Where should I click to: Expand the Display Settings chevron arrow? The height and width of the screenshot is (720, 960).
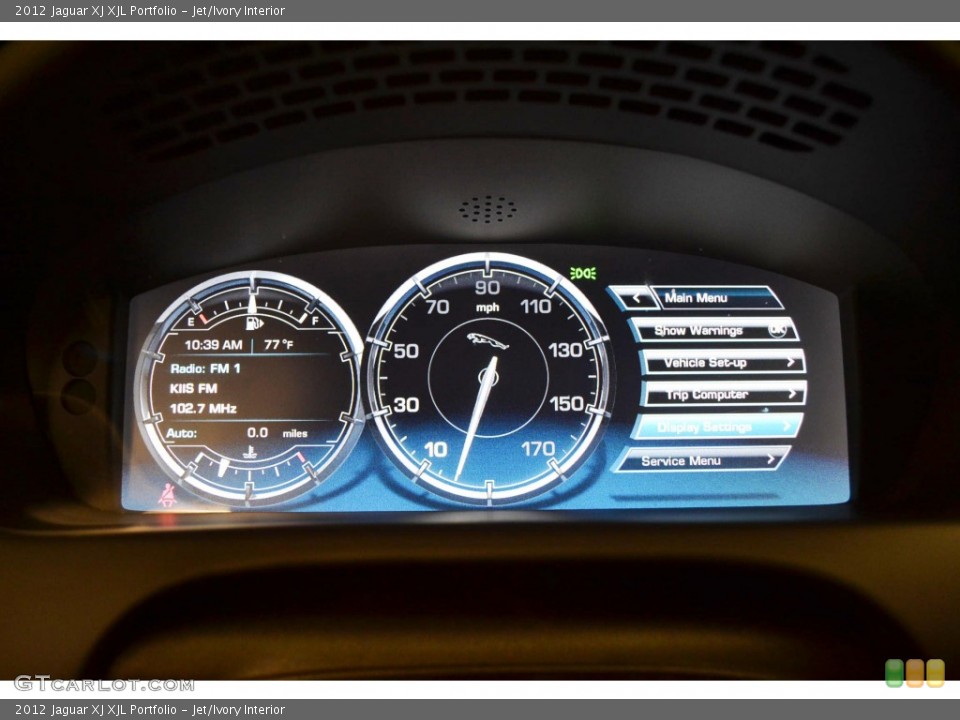point(787,426)
